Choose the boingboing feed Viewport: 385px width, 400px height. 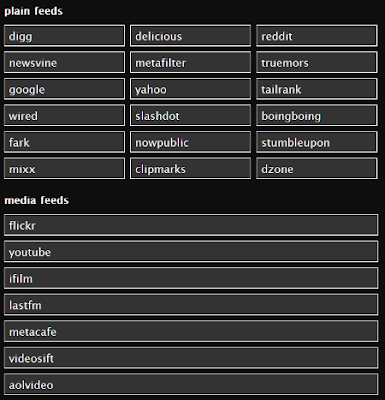pyautogui.click(x=317, y=115)
